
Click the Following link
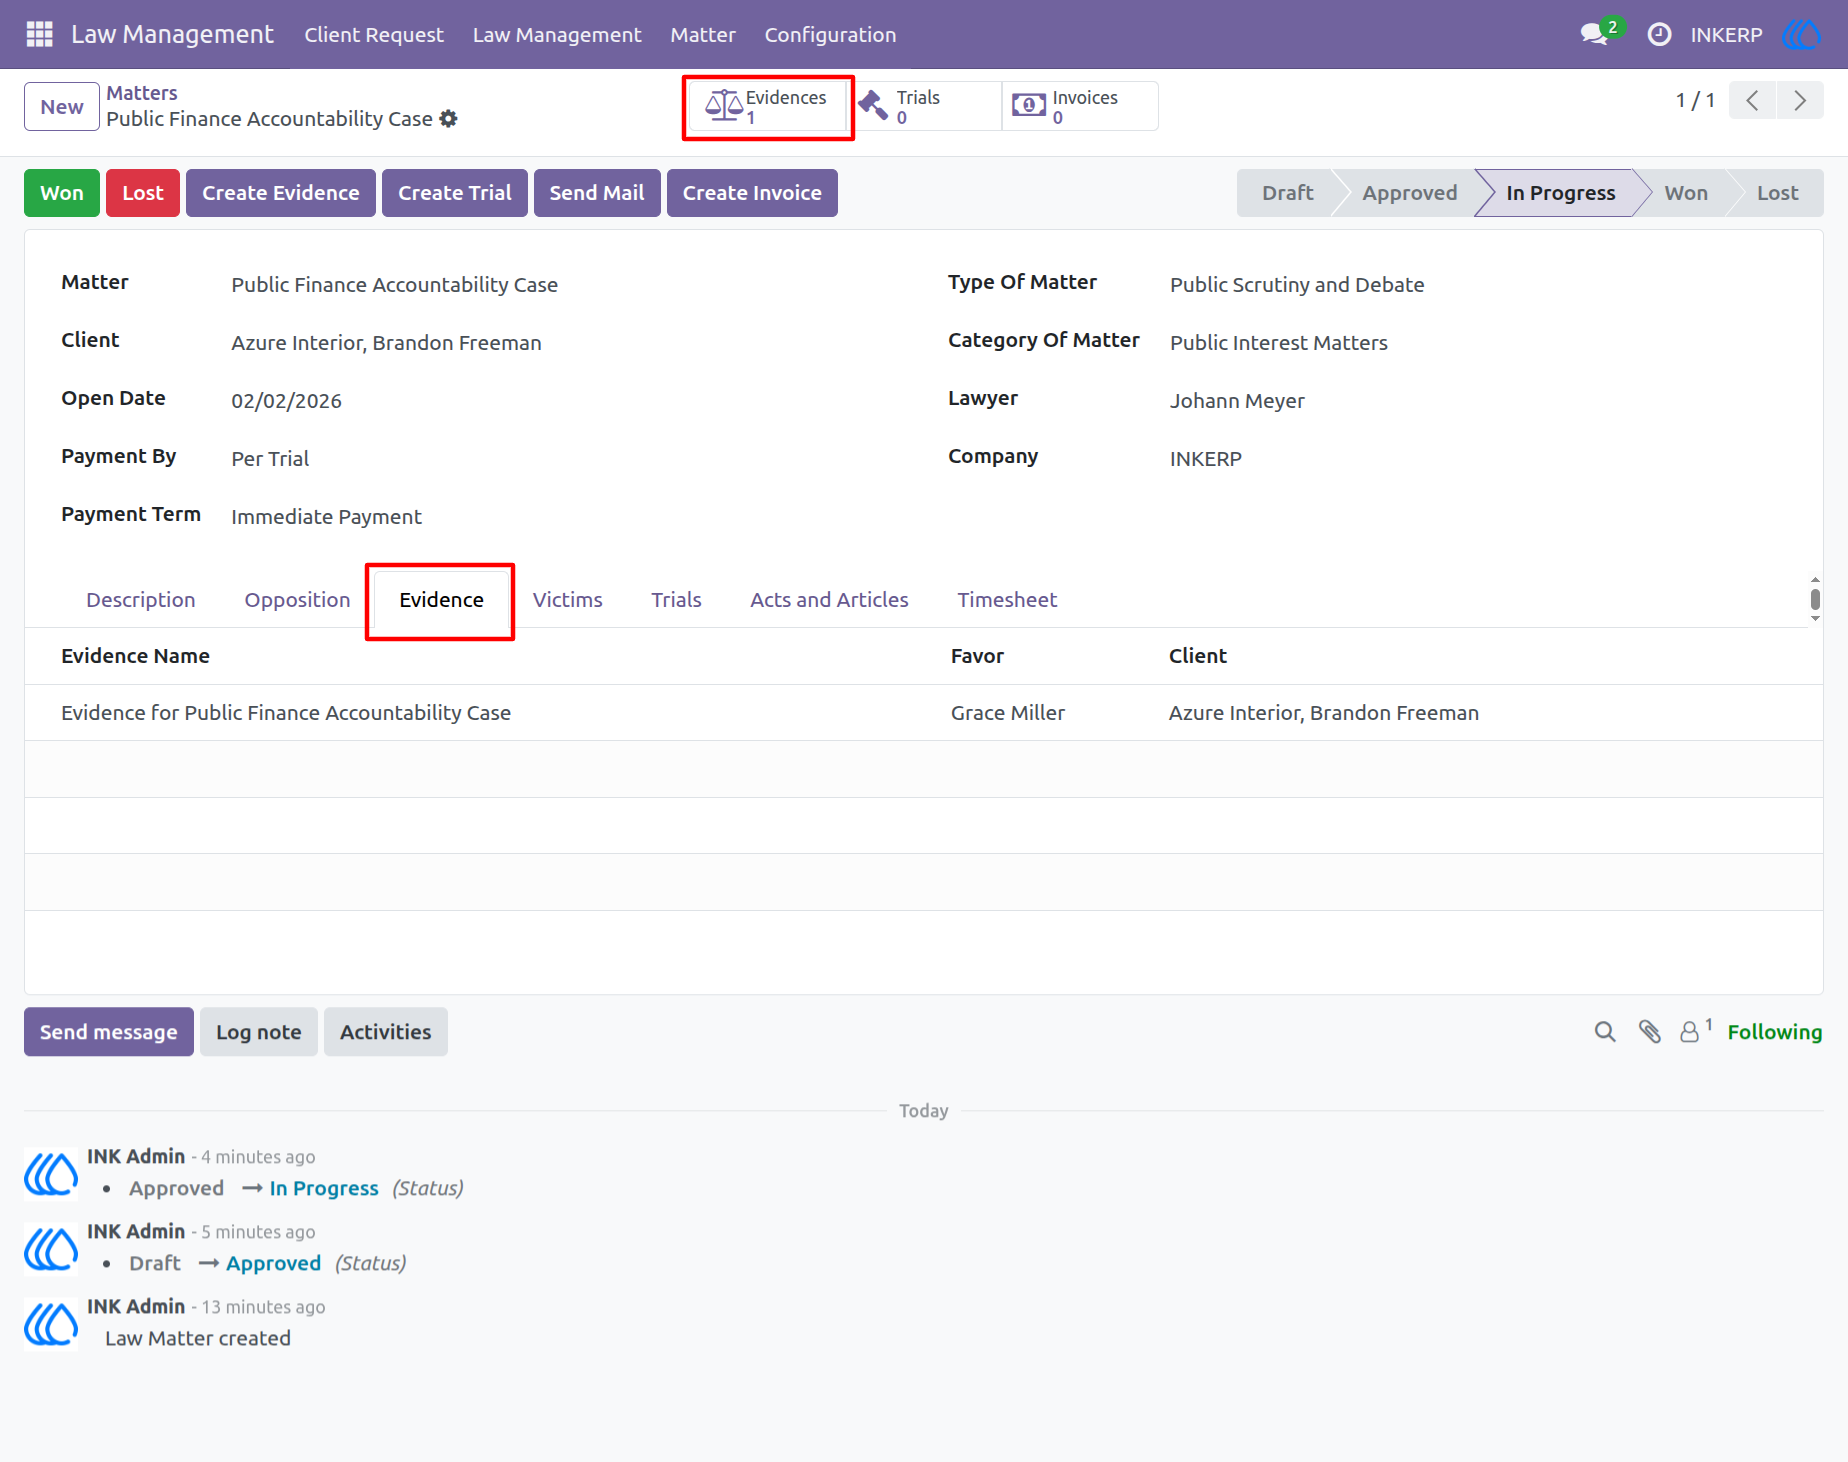(1774, 1032)
